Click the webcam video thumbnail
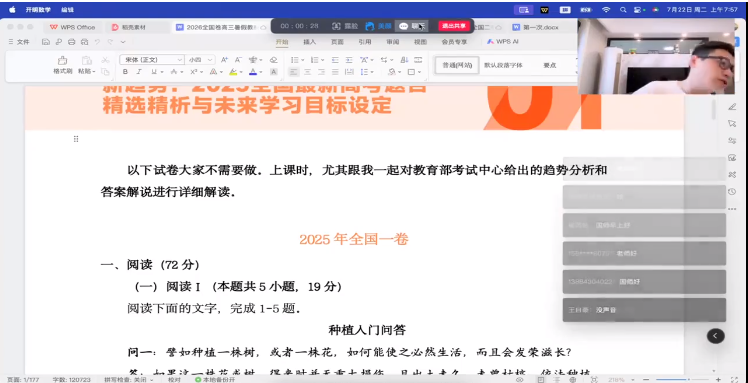 tap(656, 56)
